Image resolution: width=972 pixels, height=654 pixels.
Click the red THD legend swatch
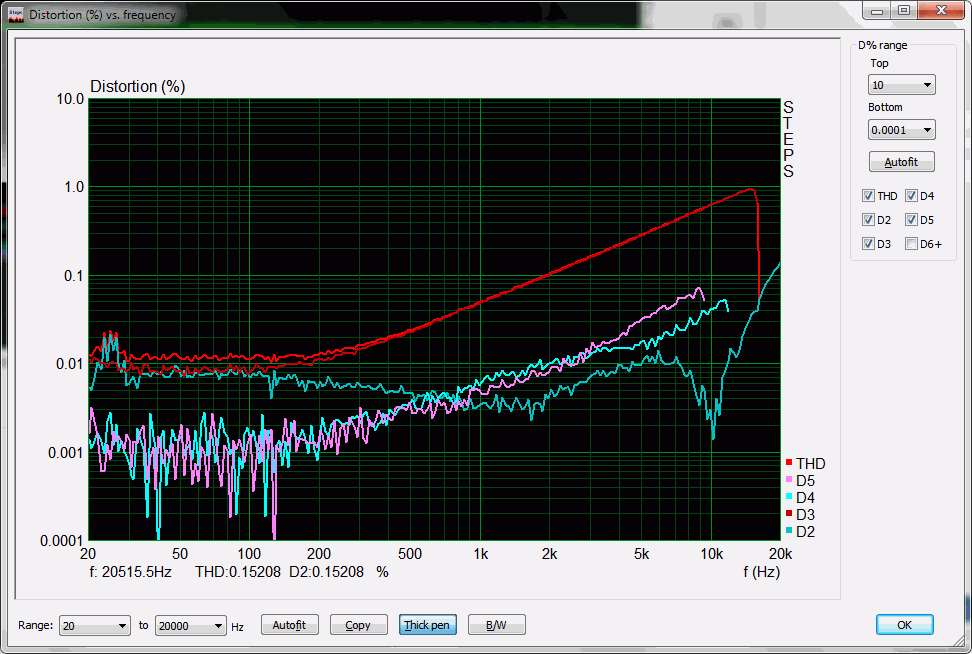pyautogui.click(x=789, y=463)
